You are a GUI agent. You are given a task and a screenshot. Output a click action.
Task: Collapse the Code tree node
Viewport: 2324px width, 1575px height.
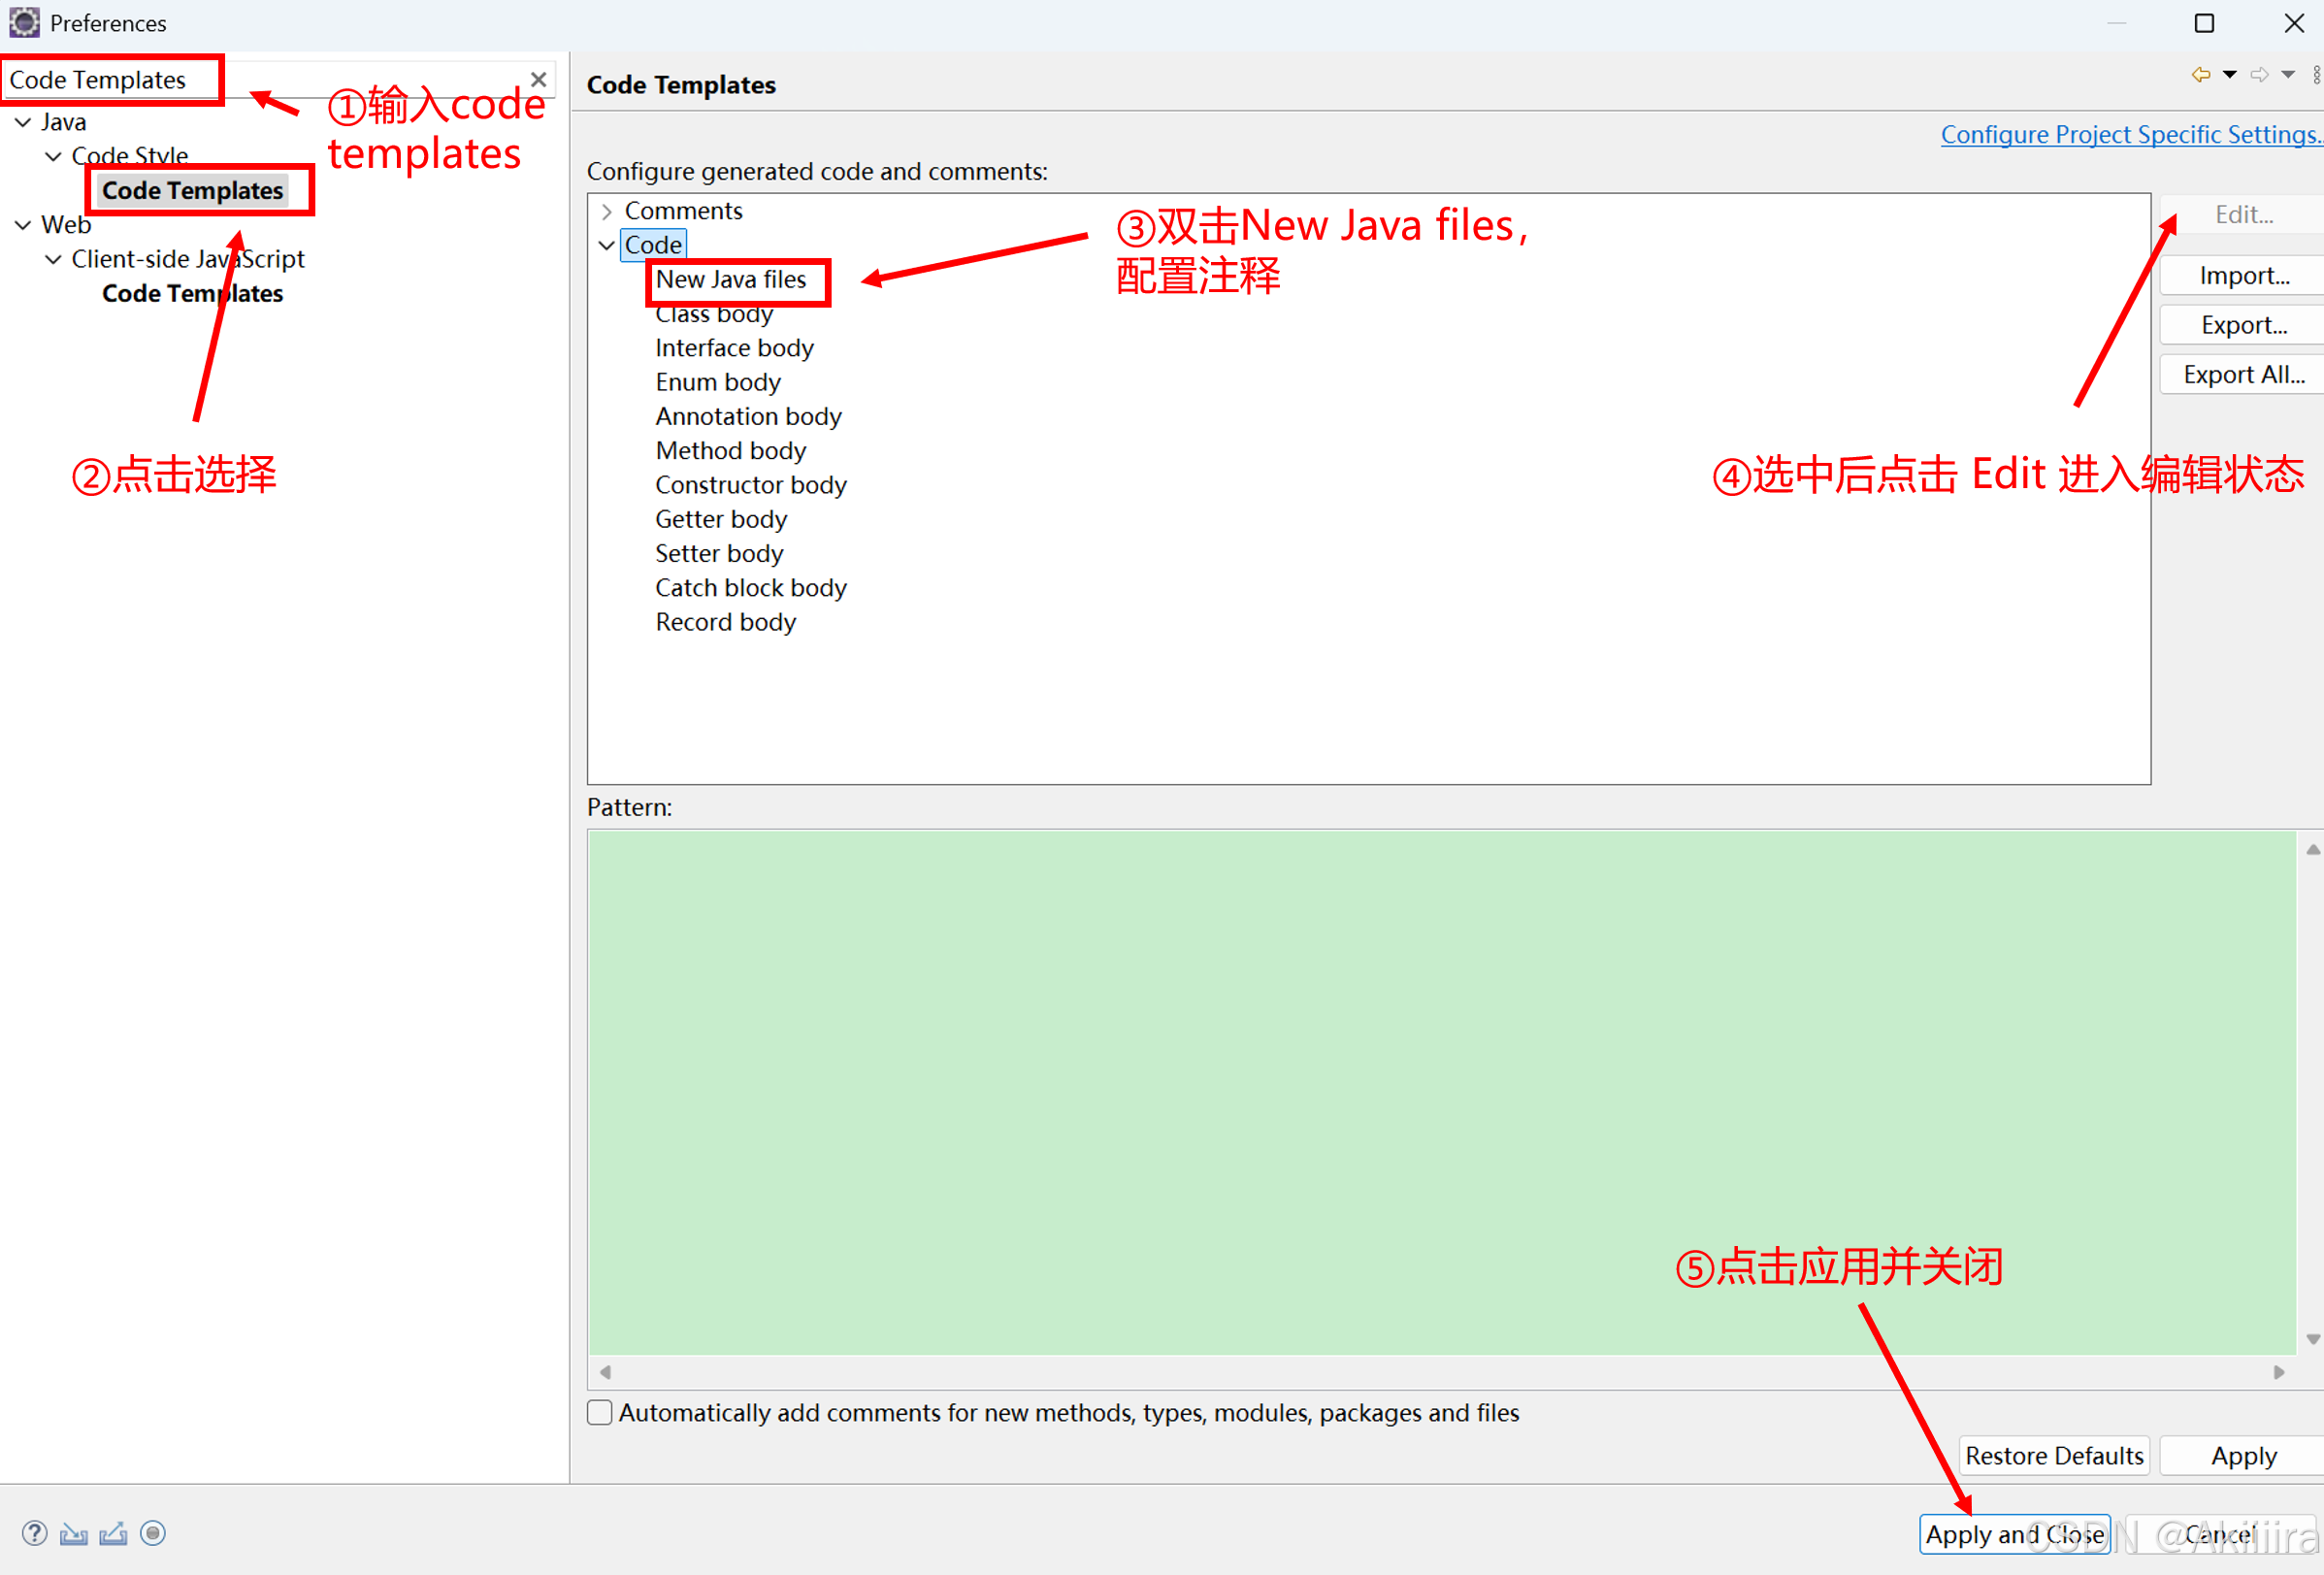click(606, 245)
